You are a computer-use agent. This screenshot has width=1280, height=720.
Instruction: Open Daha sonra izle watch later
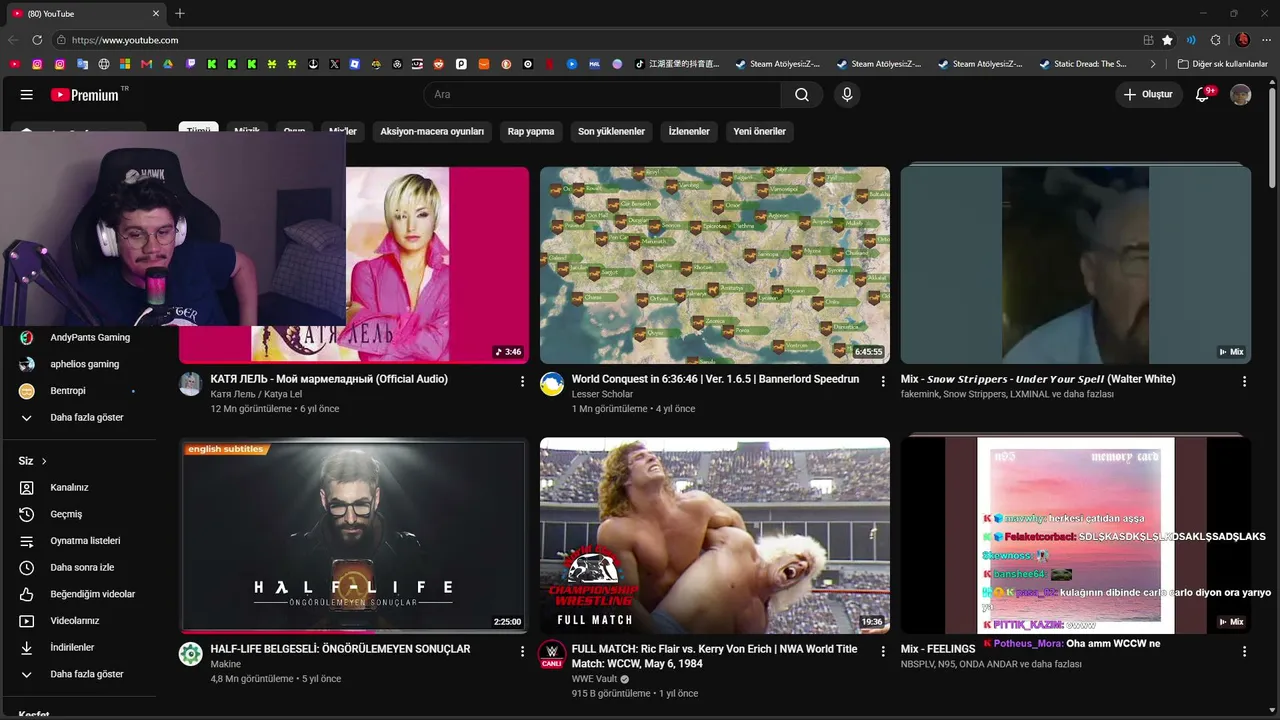coord(81,568)
